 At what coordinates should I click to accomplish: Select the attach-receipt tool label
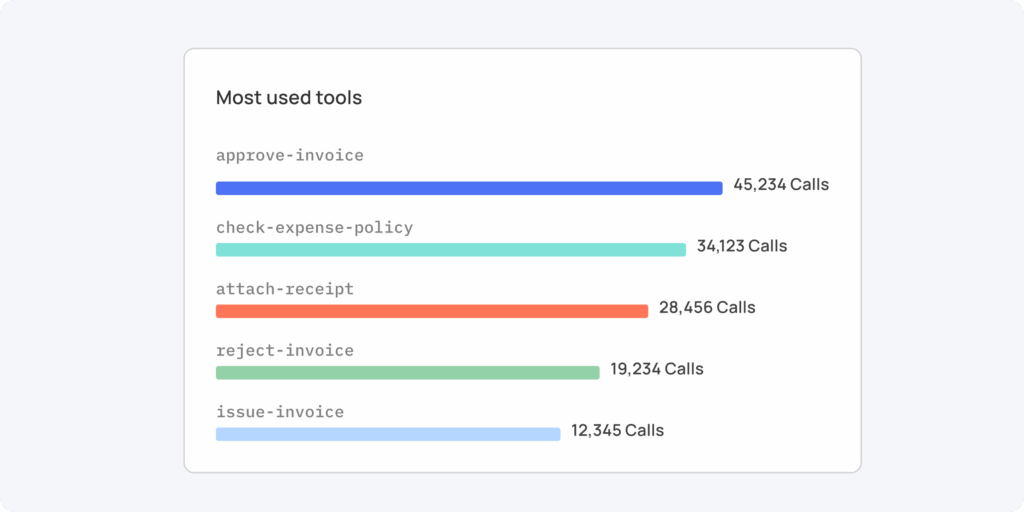click(x=285, y=289)
